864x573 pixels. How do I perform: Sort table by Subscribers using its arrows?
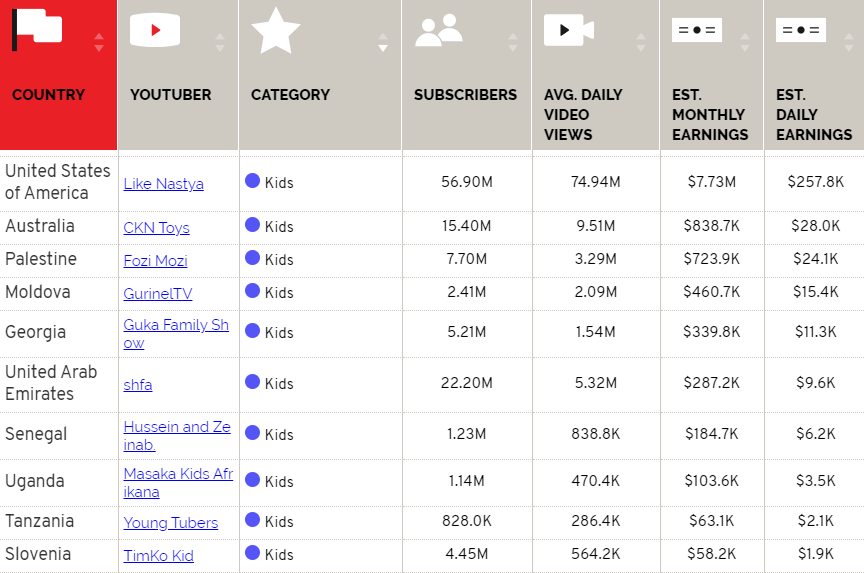click(513, 42)
